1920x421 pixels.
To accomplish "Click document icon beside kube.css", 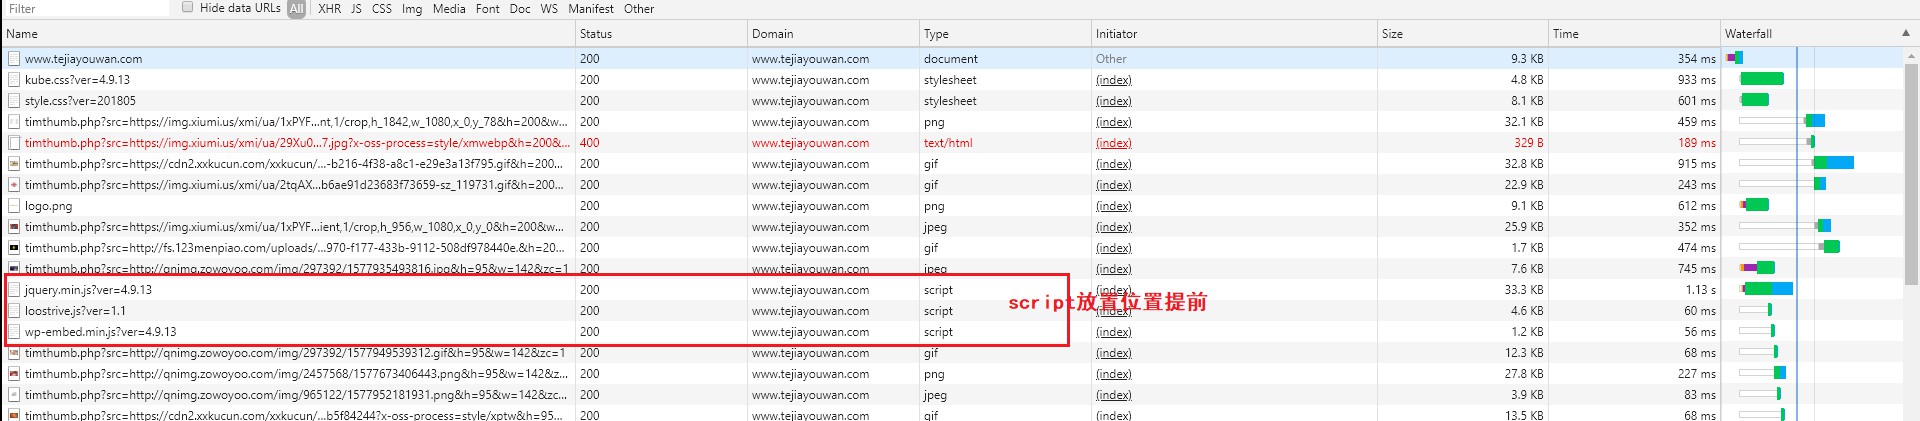I will 14,80.
